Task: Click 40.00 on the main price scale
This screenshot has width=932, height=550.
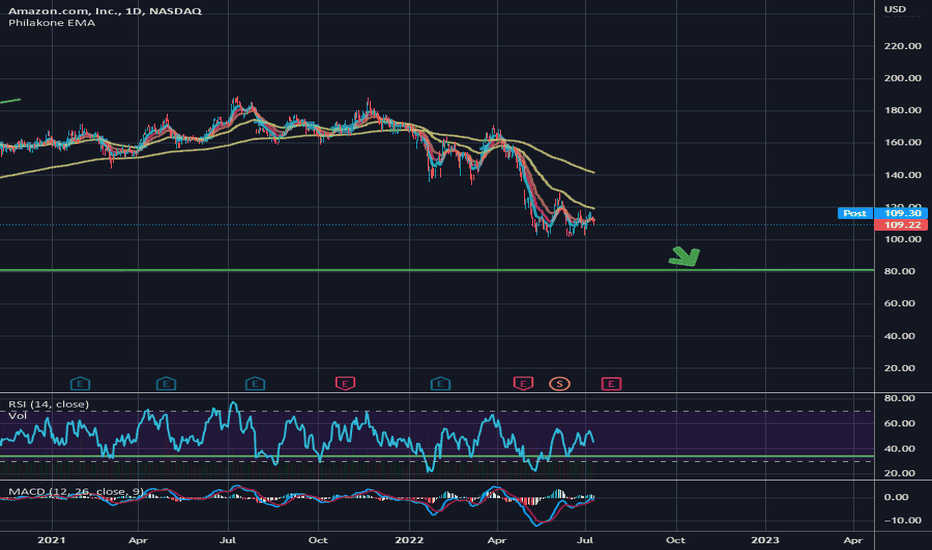Action: click(900, 336)
